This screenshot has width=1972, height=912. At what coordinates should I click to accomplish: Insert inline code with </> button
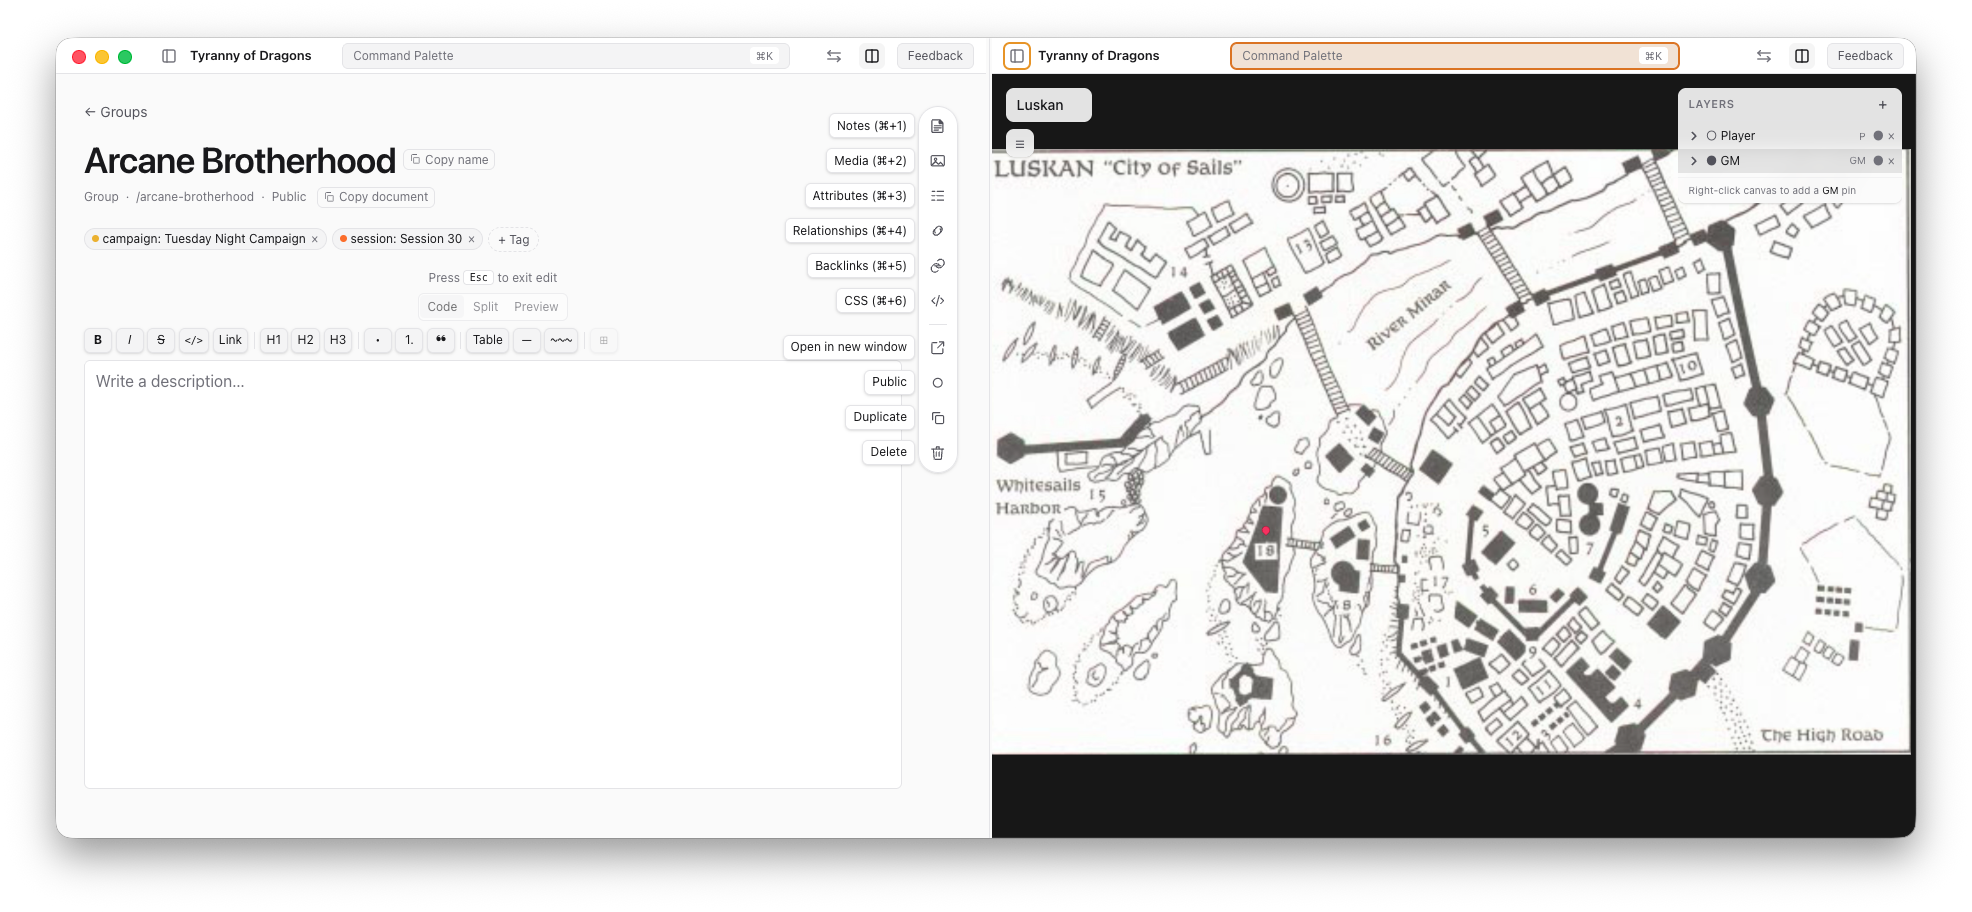[x=194, y=340]
